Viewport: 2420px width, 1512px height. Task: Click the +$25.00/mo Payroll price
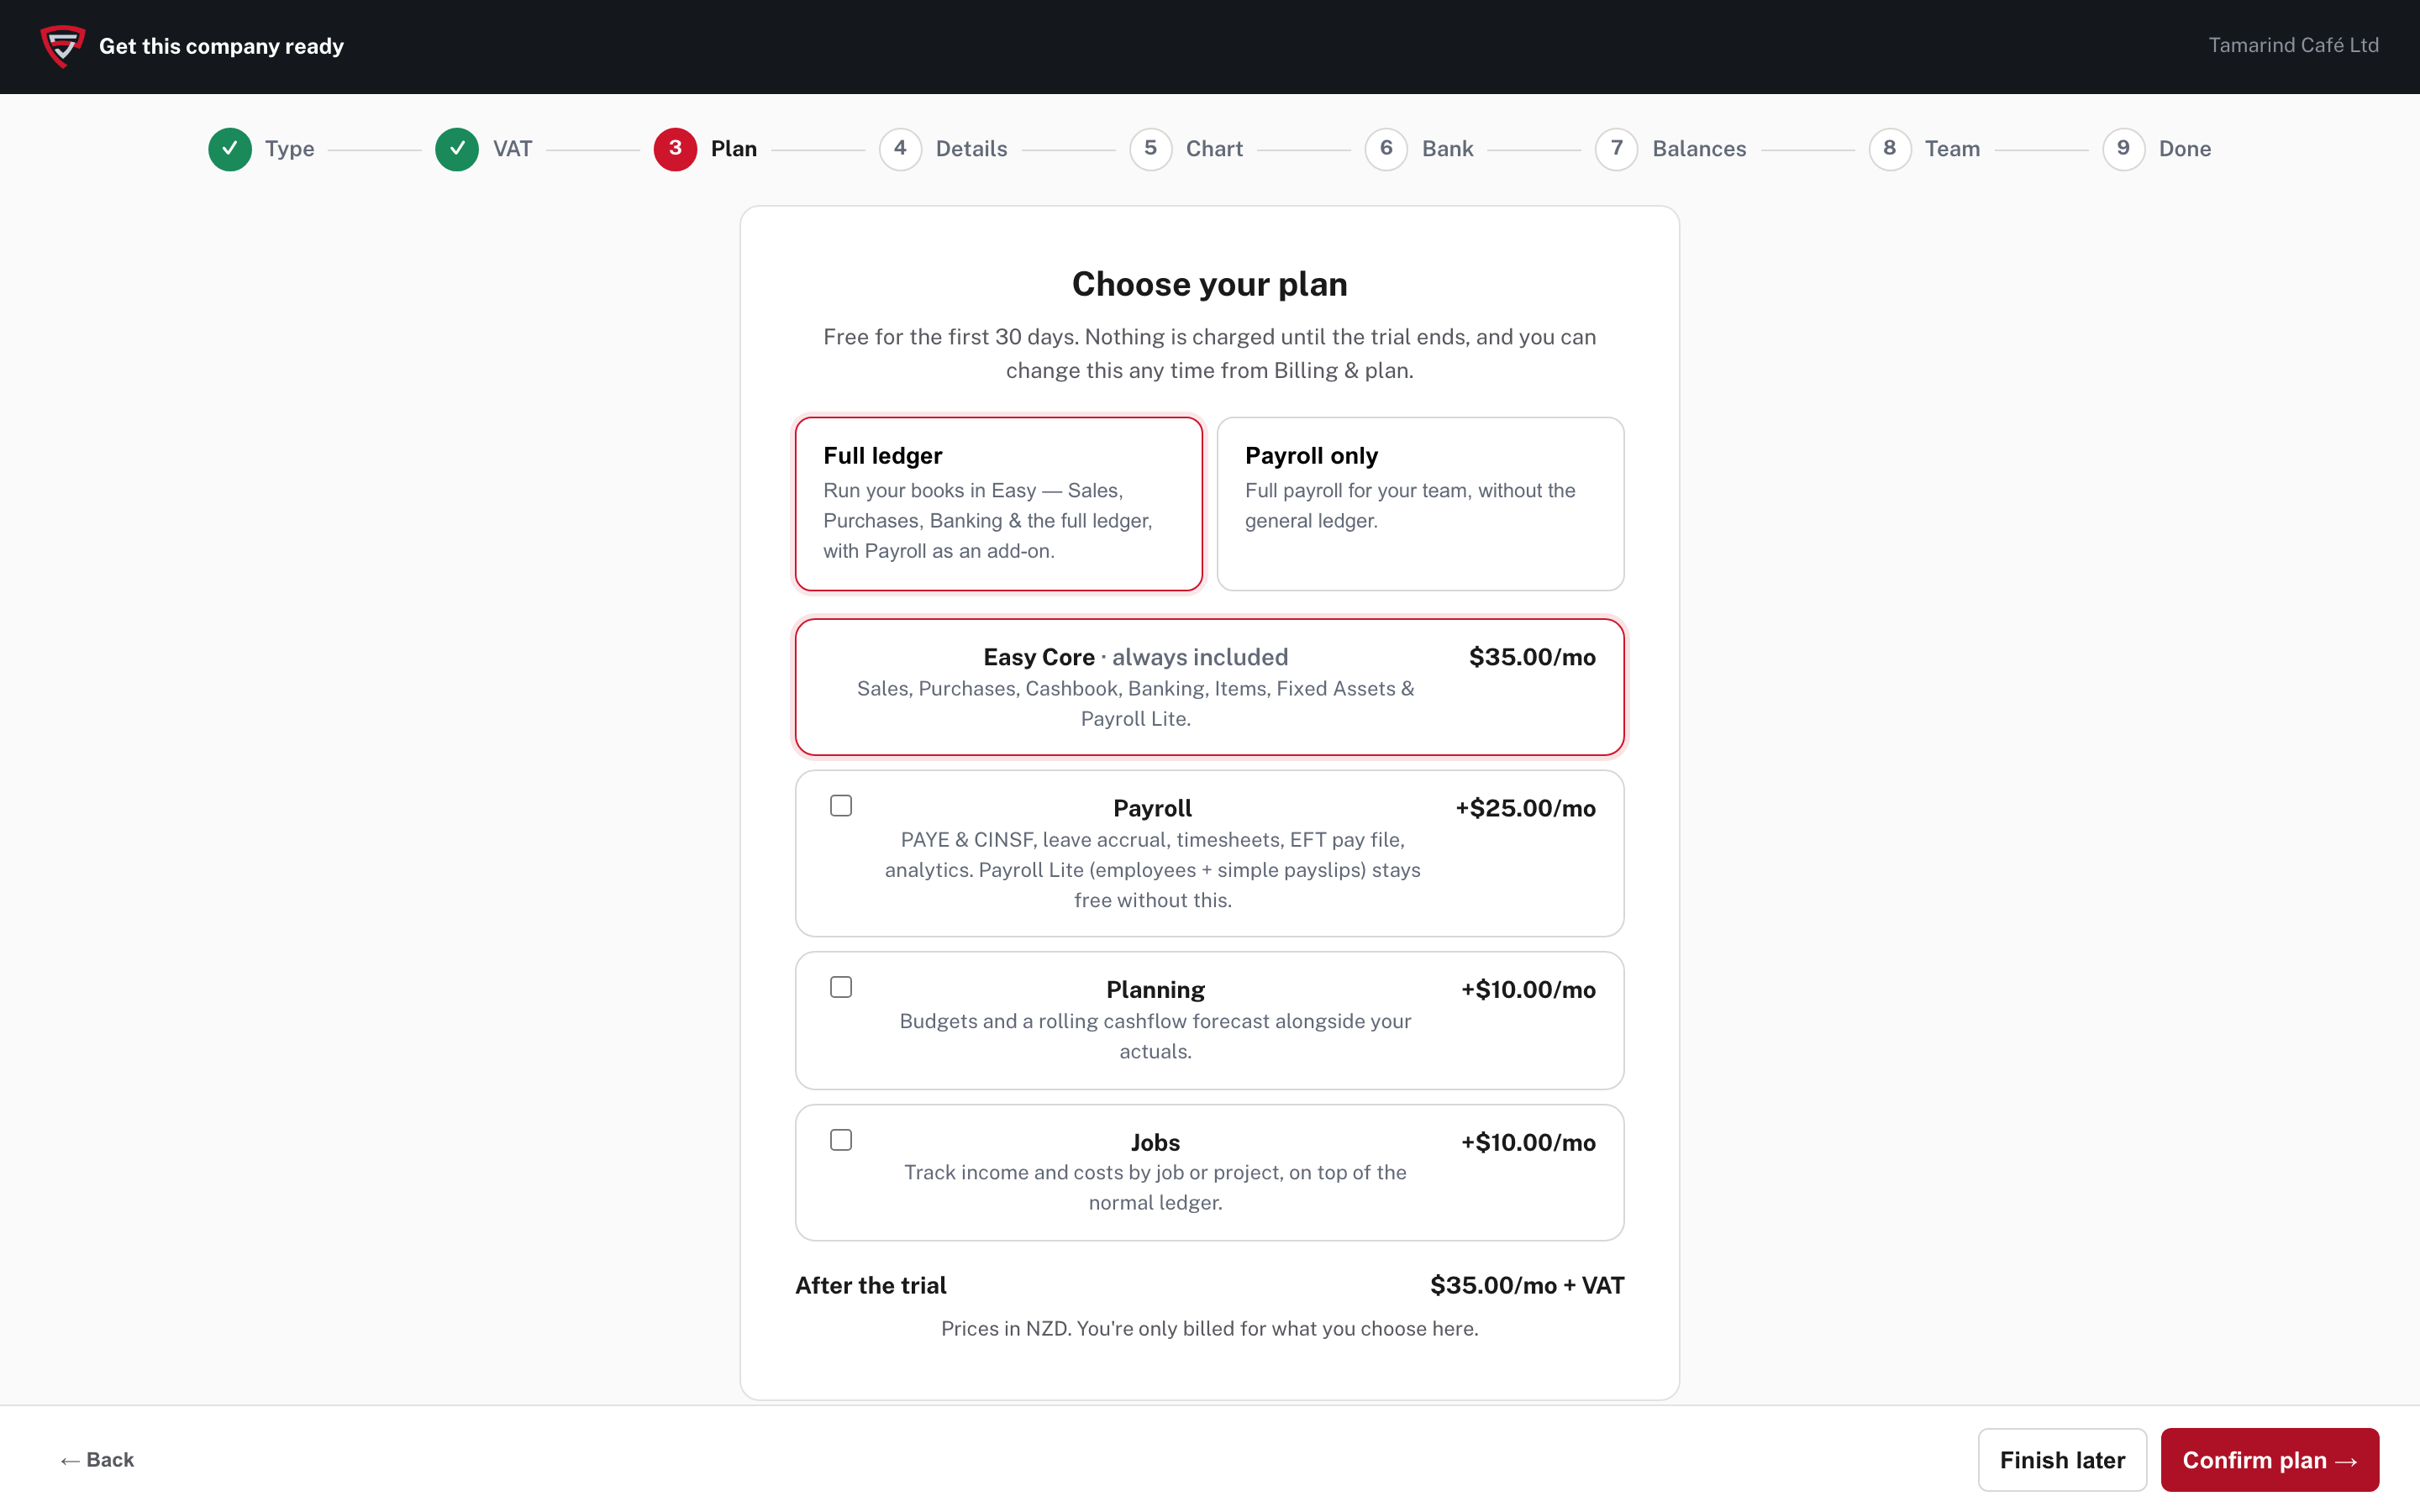(x=1525, y=808)
